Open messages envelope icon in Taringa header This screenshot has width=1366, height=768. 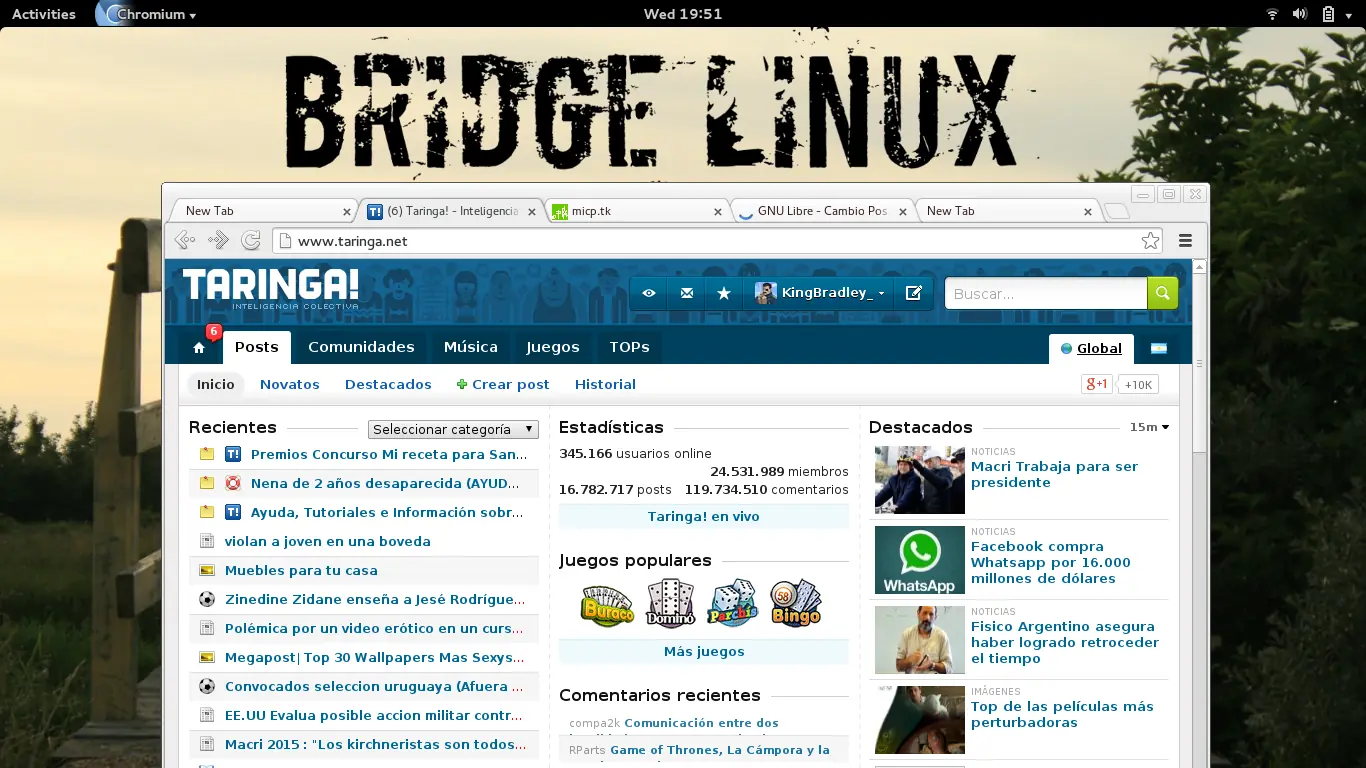[686, 293]
